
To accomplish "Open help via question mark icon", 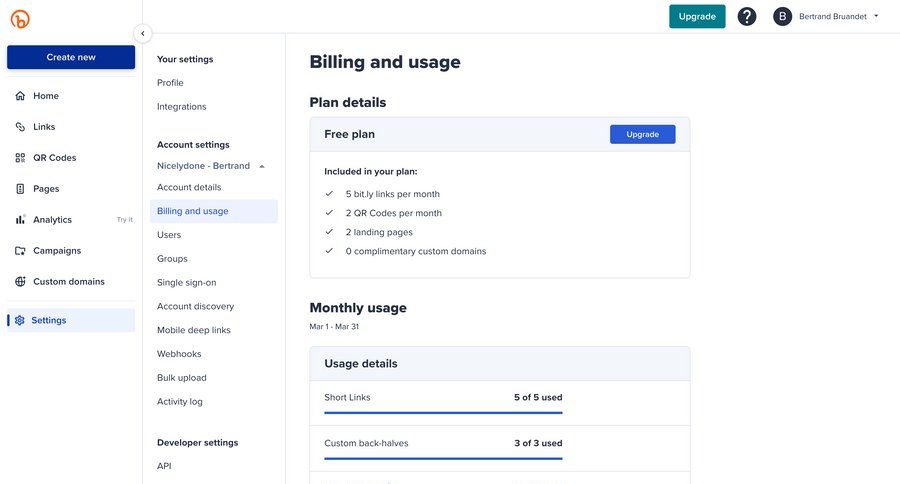I will pyautogui.click(x=747, y=17).
